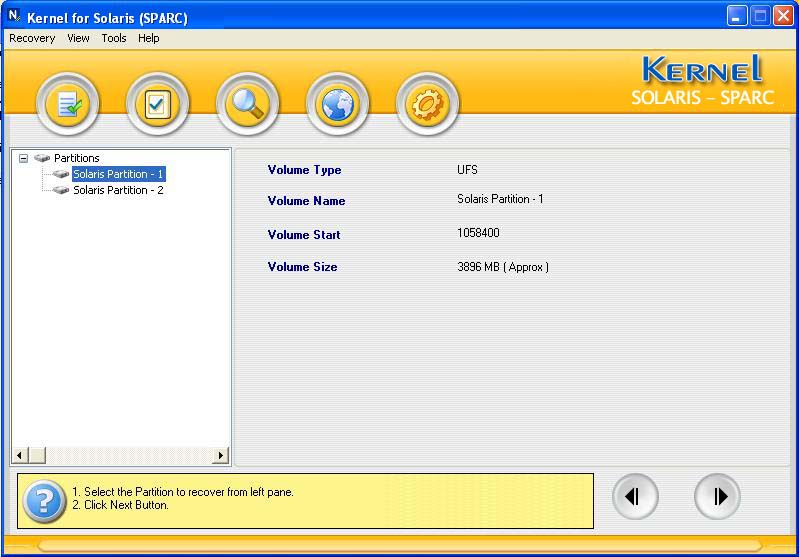Open the Recovery menu
This screenshot has height=557, width=799.
tap(32, 38)
